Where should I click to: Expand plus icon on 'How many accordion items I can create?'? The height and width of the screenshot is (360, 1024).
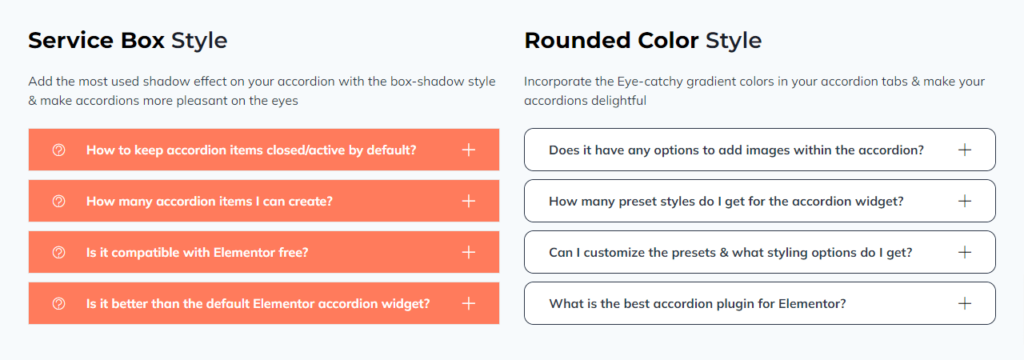tap(468, 201)
